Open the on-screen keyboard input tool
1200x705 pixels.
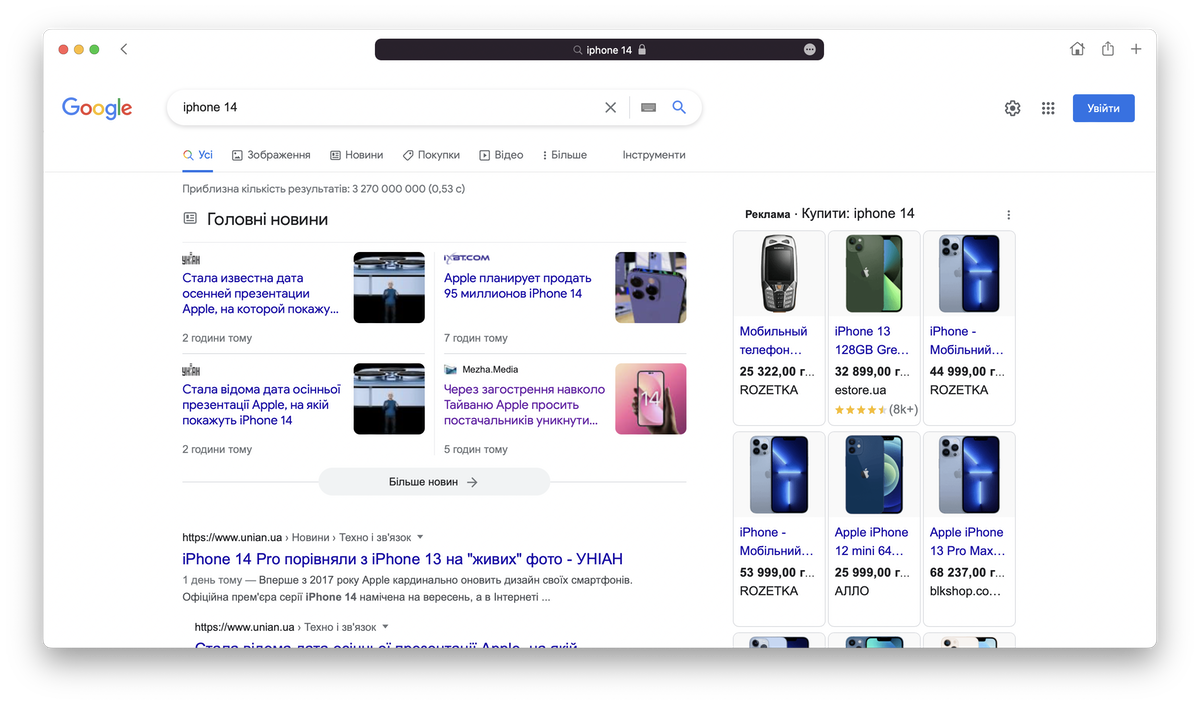pyautogui.click(x=648, y=108)
